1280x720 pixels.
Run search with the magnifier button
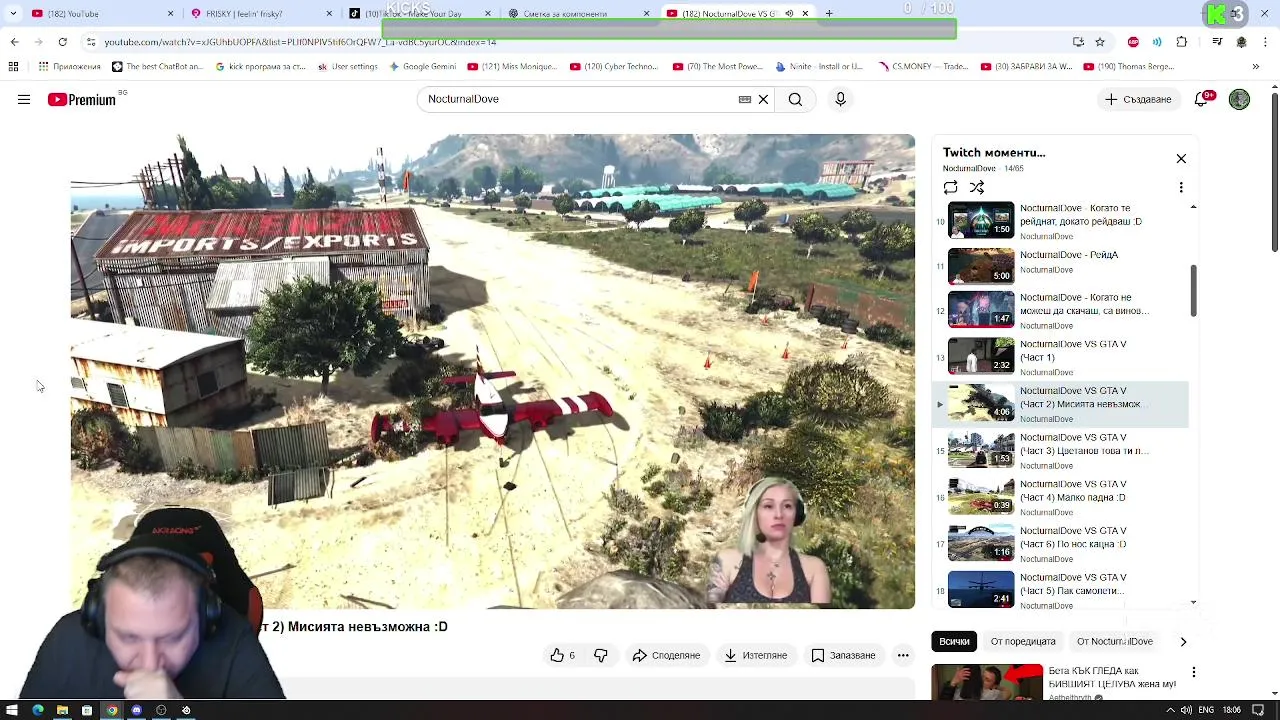(x=795, y=99)
